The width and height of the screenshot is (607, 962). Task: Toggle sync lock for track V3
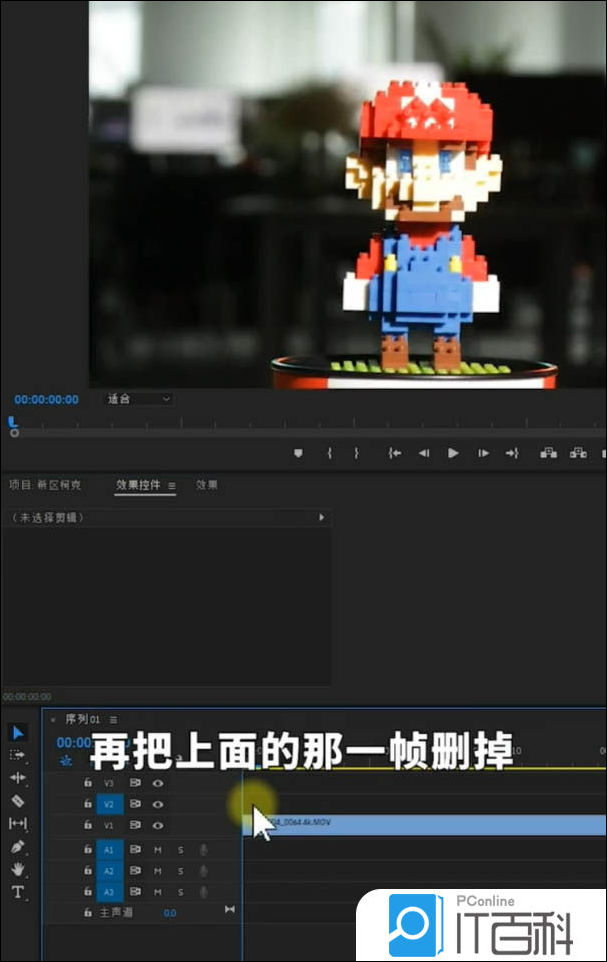135,783
